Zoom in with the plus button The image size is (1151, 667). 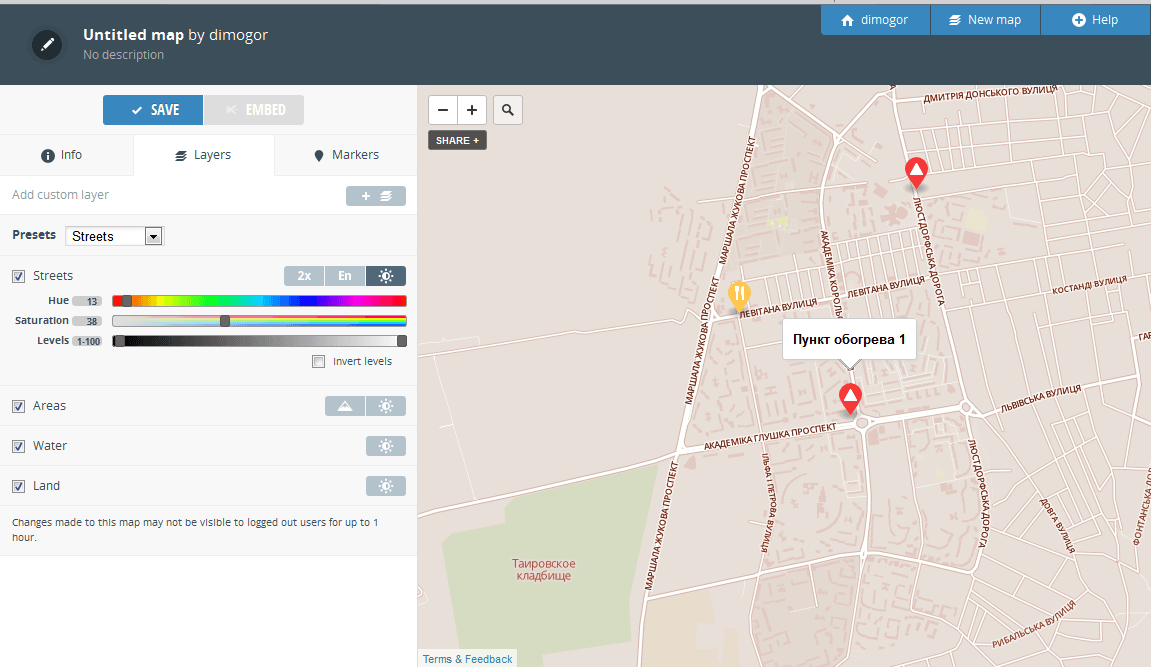472,110
